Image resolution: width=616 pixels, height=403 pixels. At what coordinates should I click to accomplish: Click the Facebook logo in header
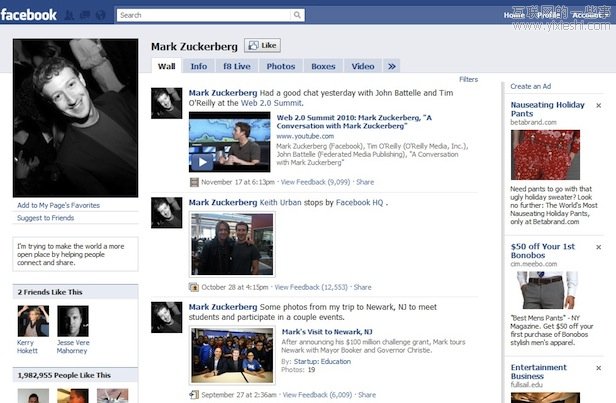[x=28, y=15]
